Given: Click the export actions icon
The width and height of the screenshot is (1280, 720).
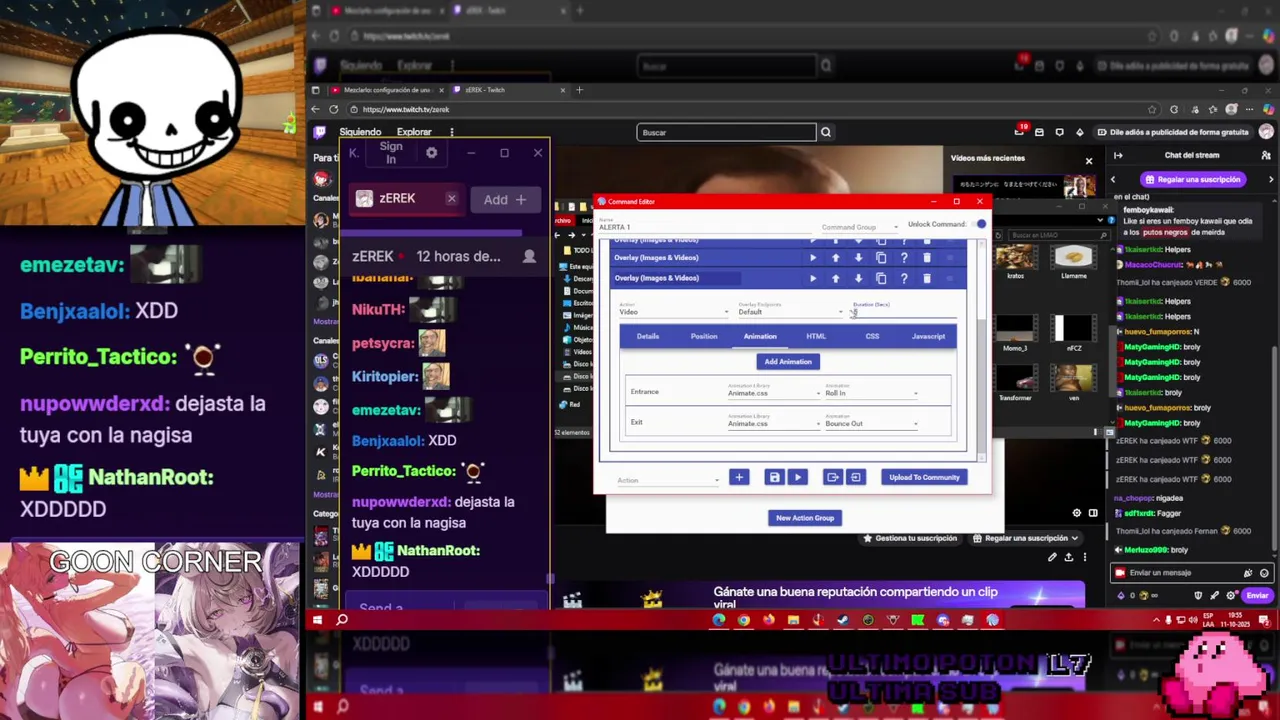Looking at the screenshot, I should coord(832,477).
